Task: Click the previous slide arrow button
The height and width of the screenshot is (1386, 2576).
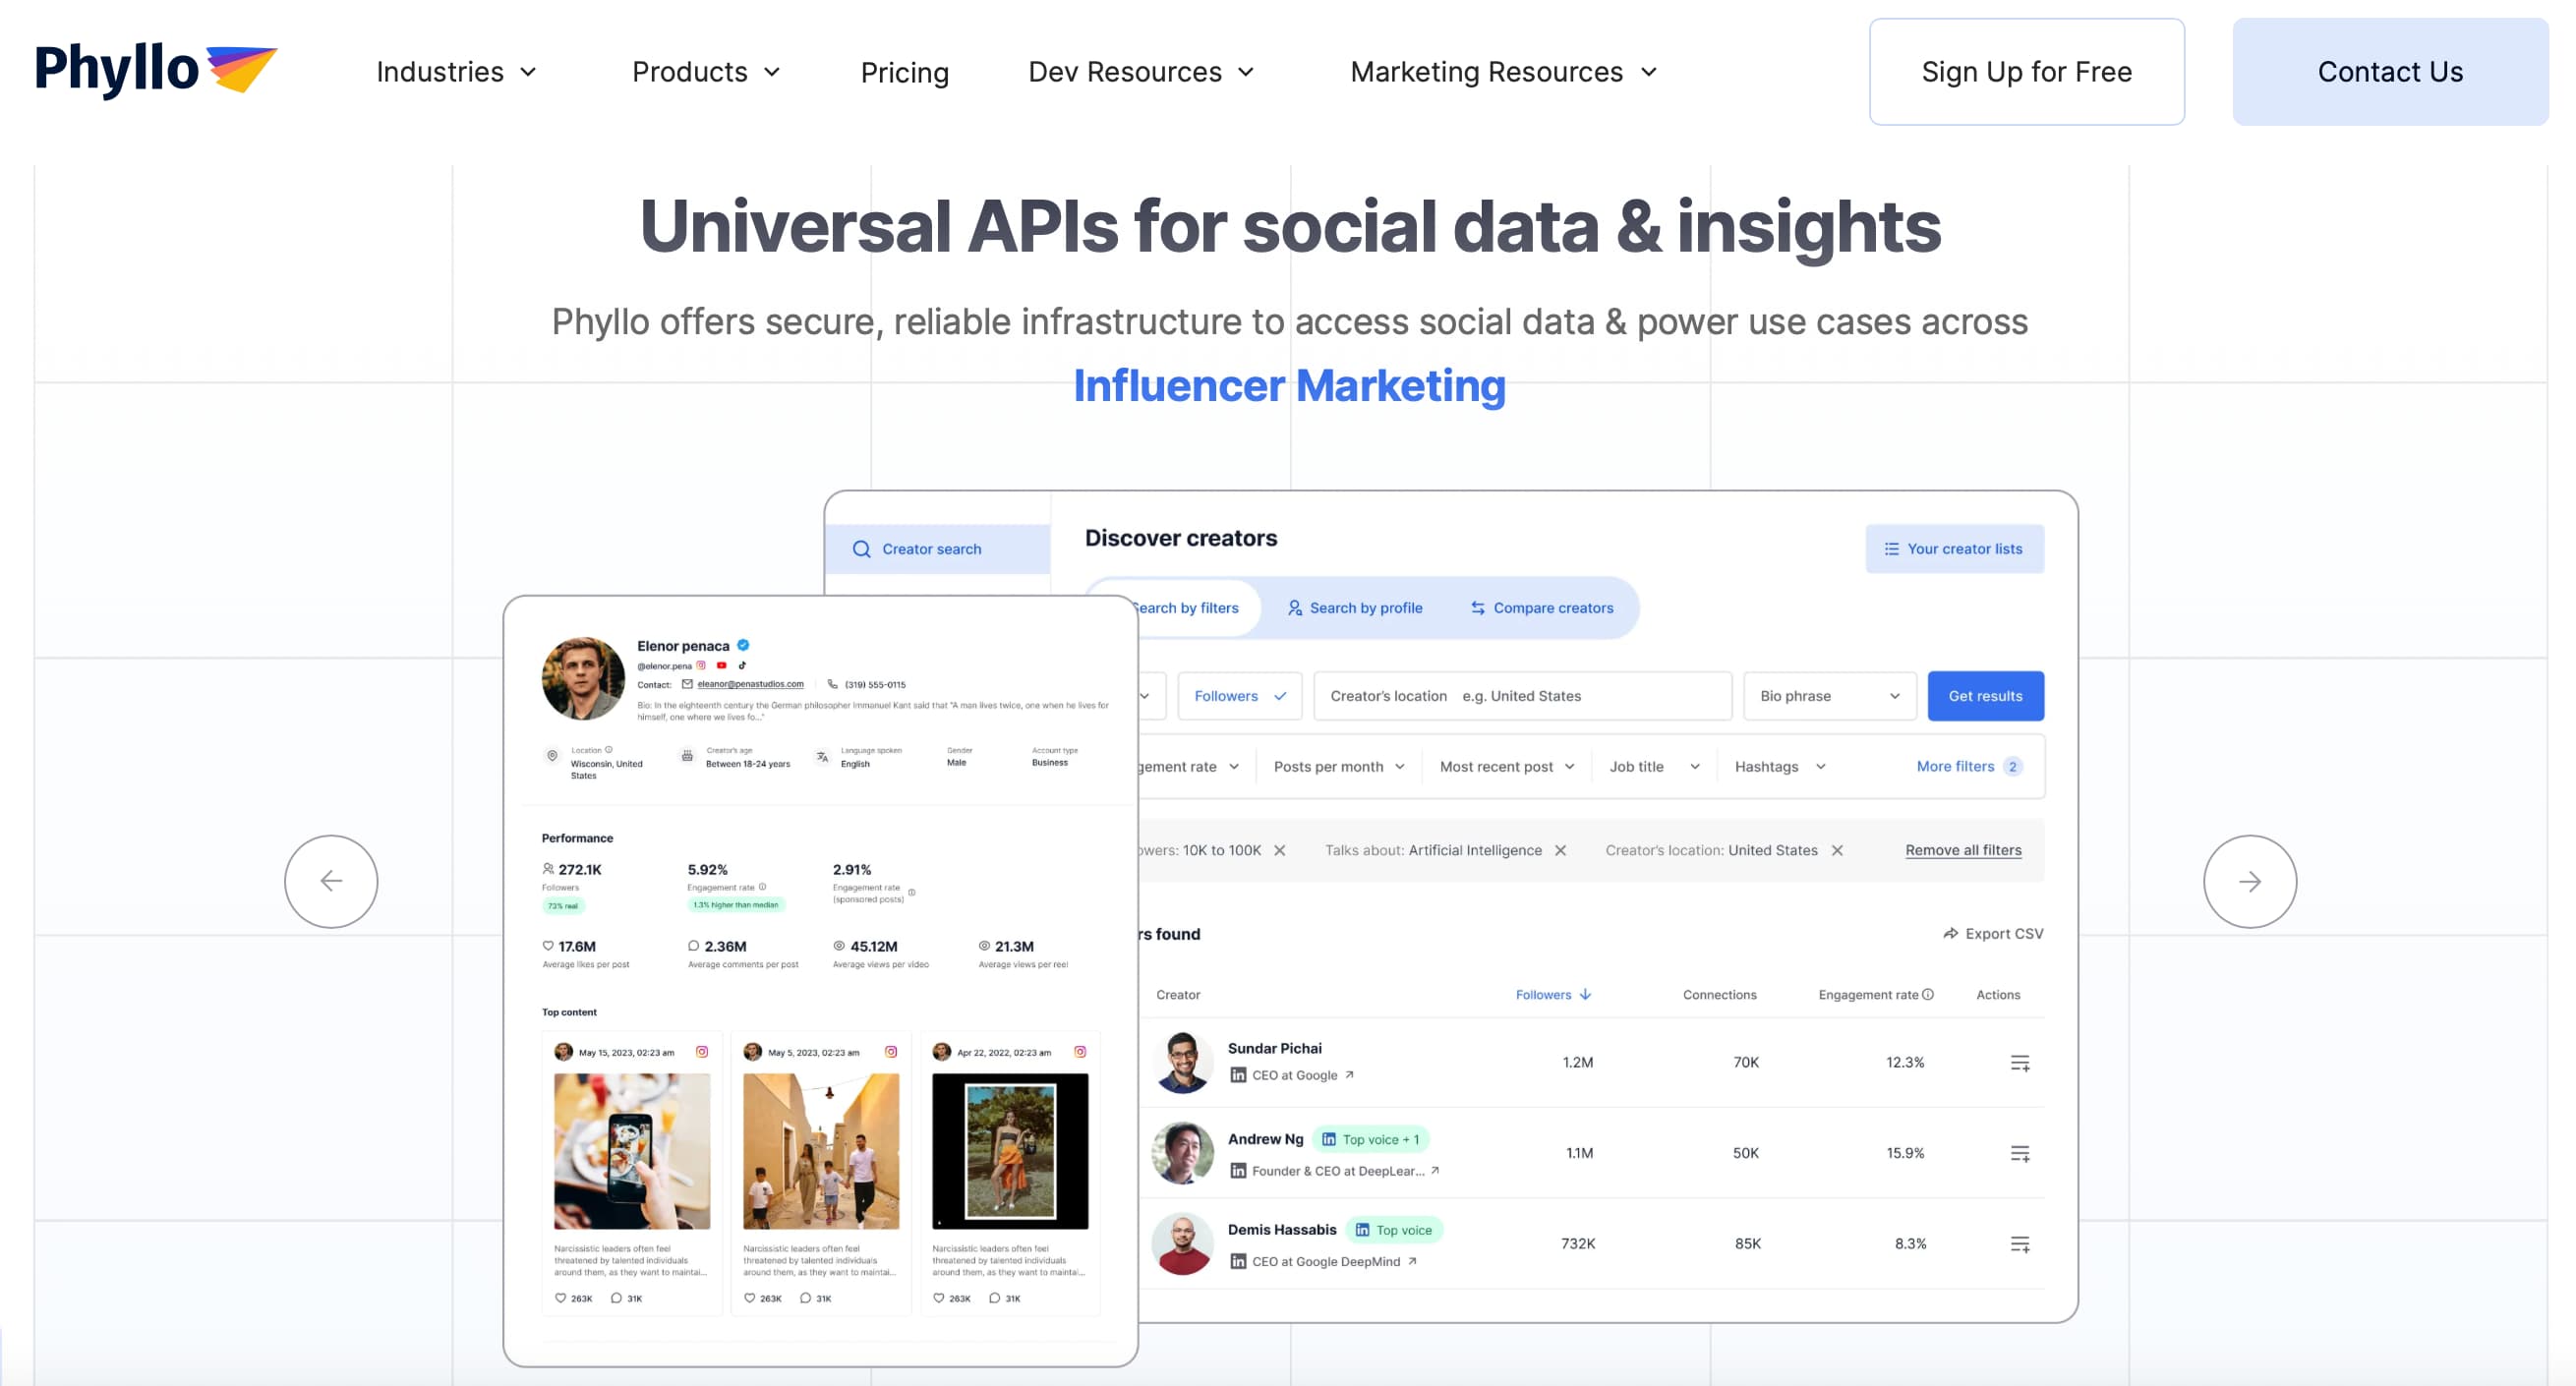Action: point(331,881)
